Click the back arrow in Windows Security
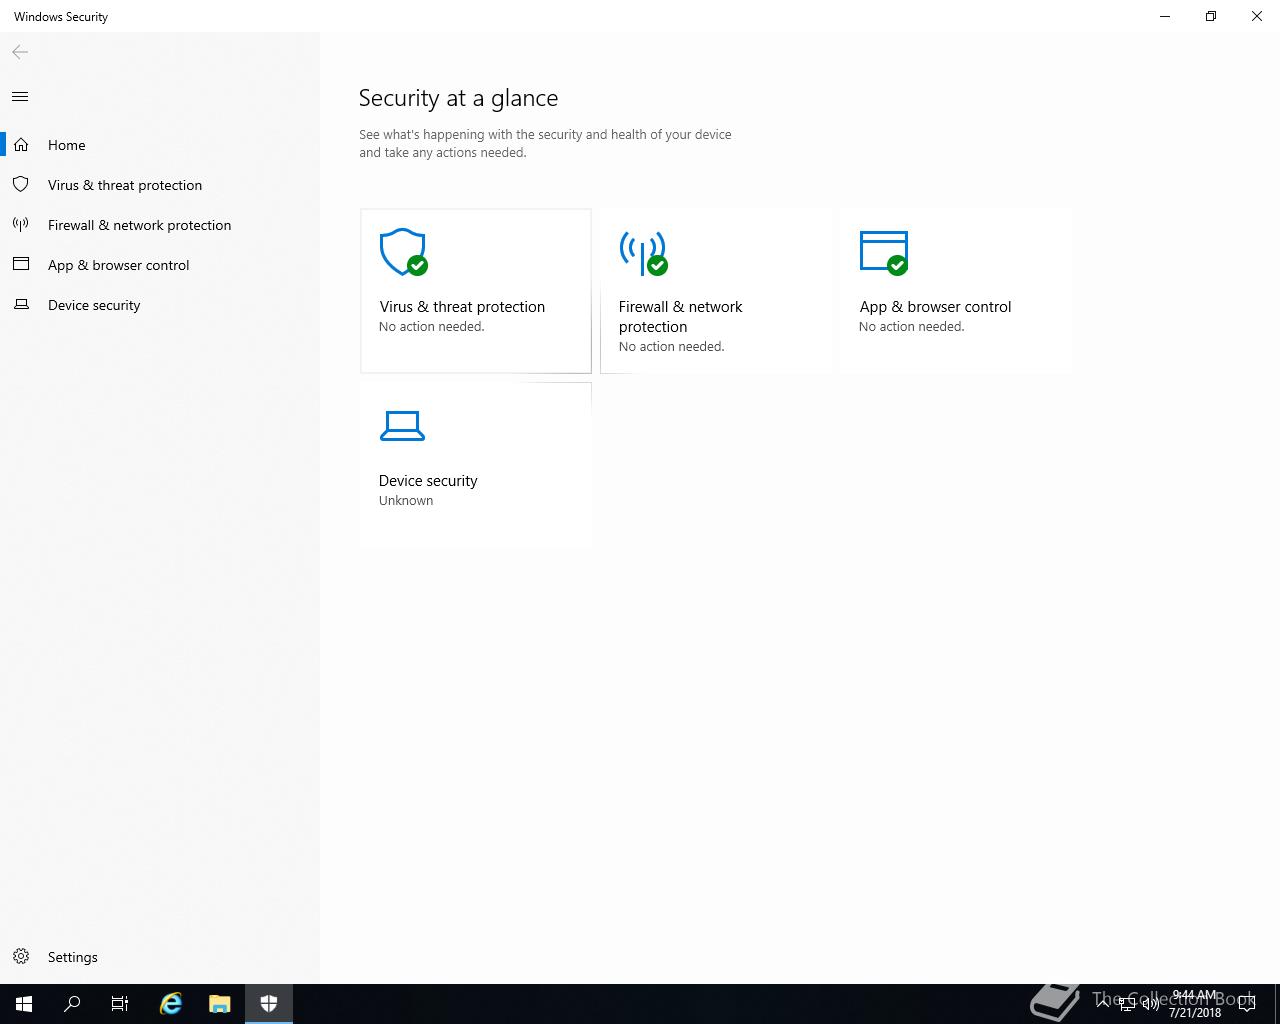The height and width of the screenshot is (1024, 1280). pyautogui.click(x=20, y=52)
